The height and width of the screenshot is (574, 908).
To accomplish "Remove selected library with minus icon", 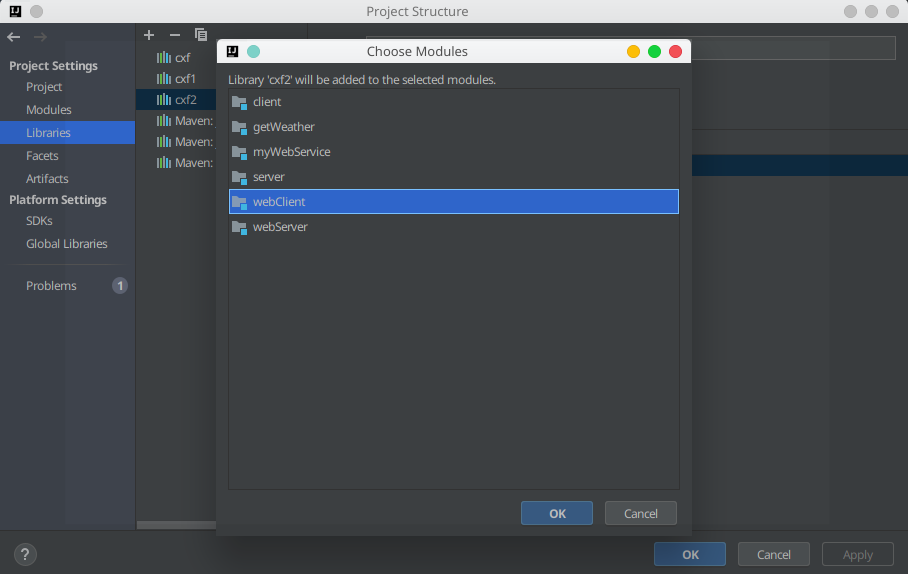I will [175, 35].
